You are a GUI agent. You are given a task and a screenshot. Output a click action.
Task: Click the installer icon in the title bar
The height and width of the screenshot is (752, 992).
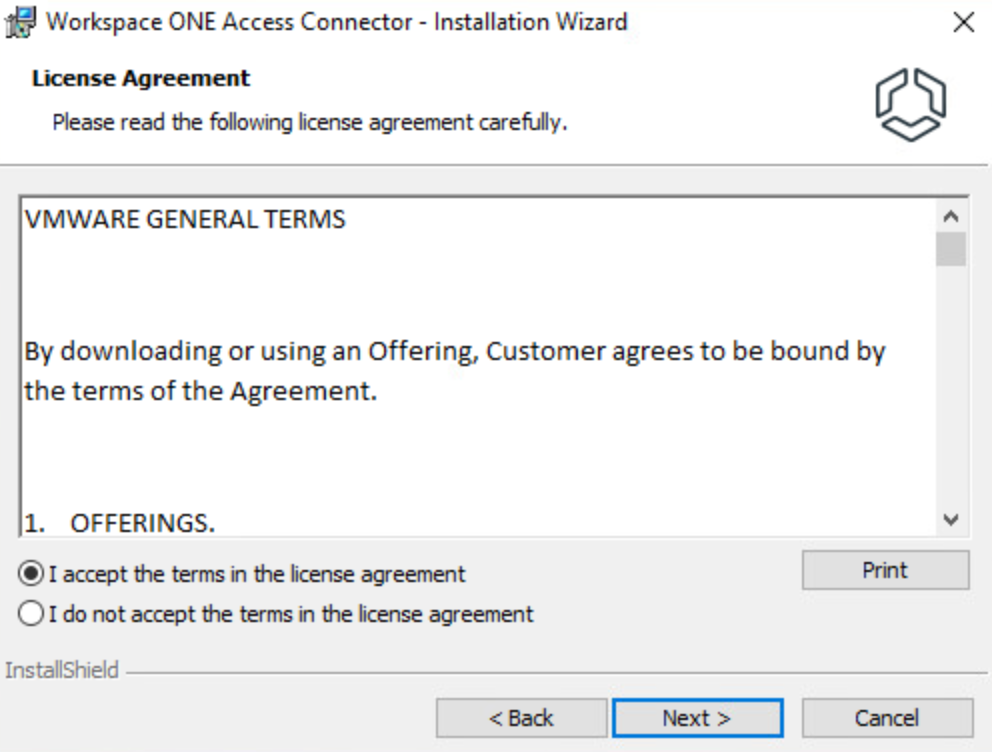point(20,22)
